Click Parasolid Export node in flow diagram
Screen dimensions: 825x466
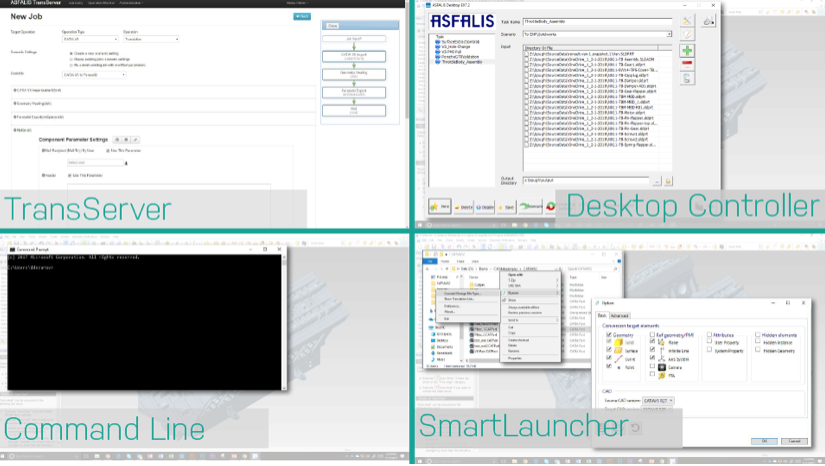tap(354, 93)
